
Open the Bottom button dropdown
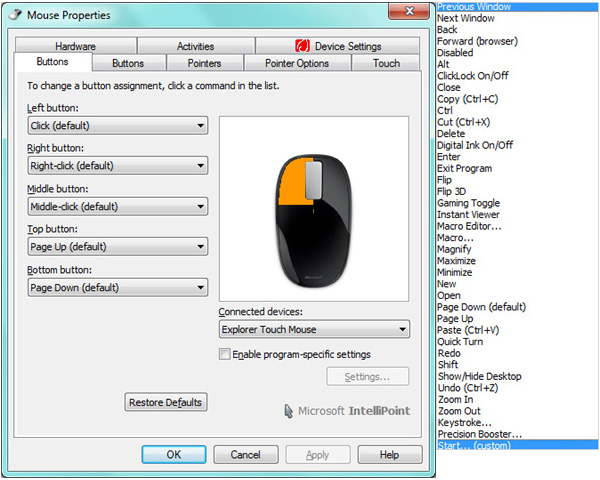tap(118, 287)
